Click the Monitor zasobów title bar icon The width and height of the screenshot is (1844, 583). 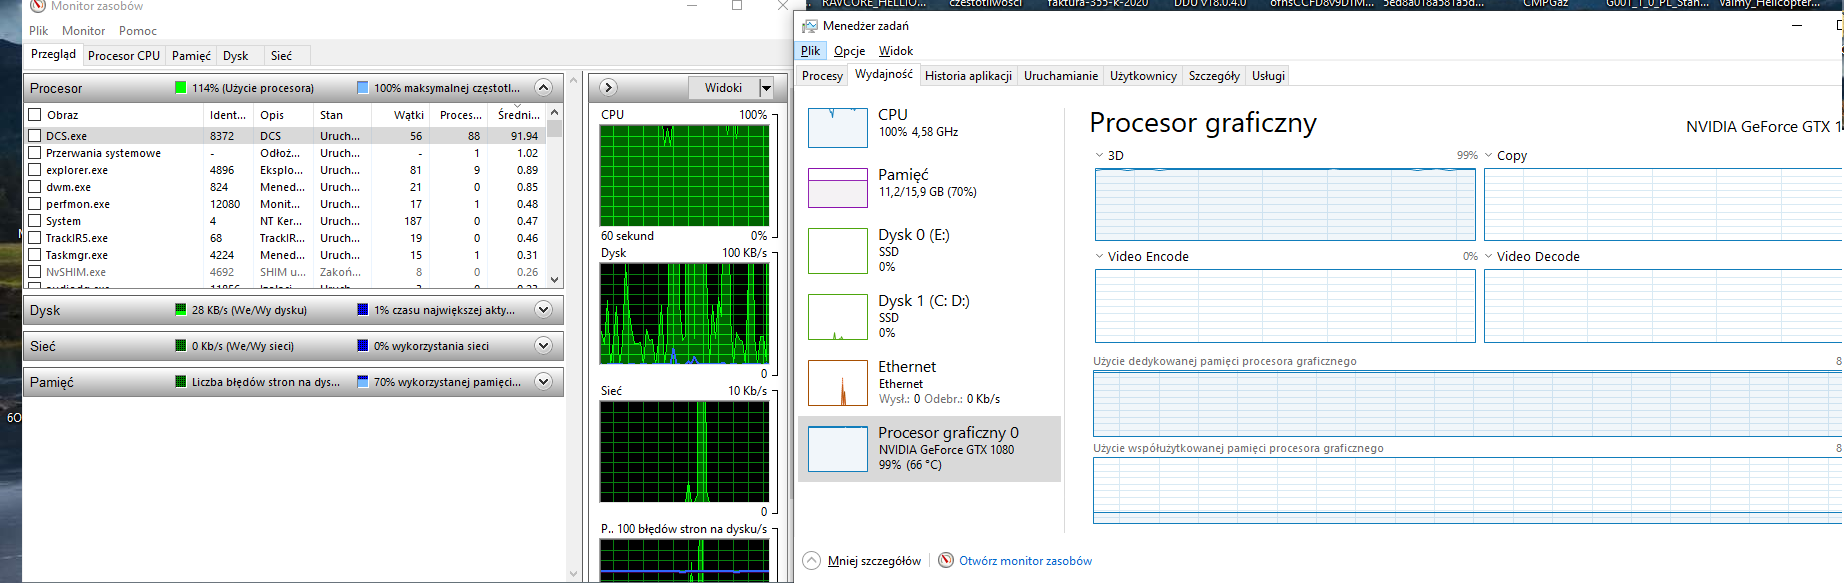pos(38,6)
